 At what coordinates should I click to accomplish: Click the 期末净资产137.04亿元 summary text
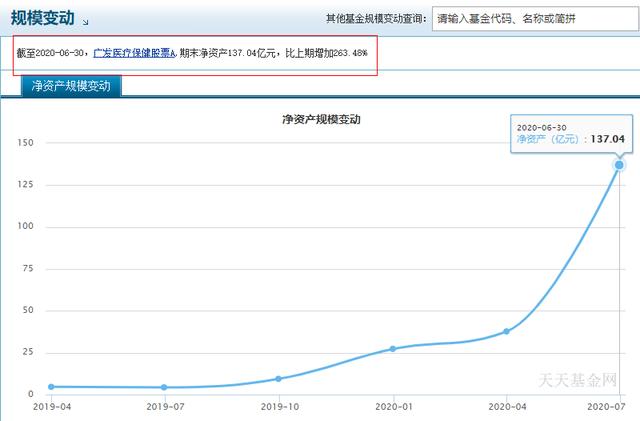(x=227, y=53)
